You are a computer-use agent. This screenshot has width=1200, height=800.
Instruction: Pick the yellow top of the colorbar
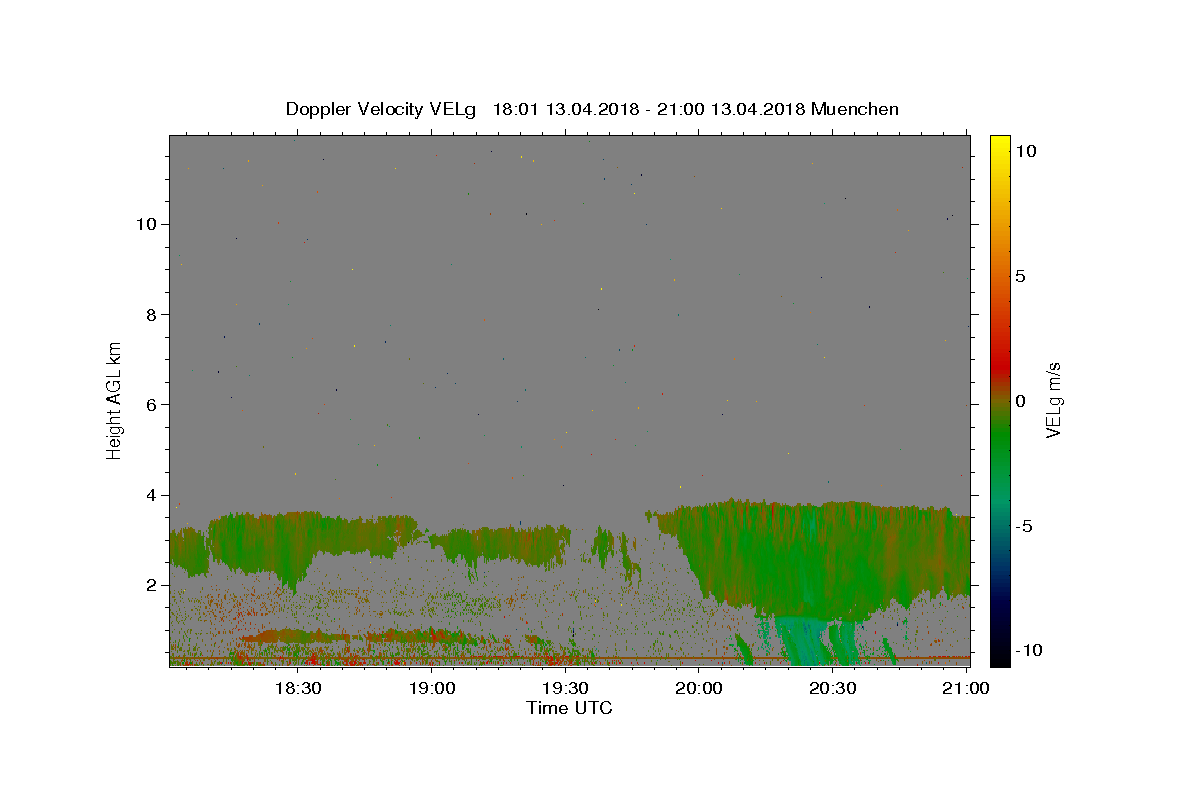[x=1000, y=145]
